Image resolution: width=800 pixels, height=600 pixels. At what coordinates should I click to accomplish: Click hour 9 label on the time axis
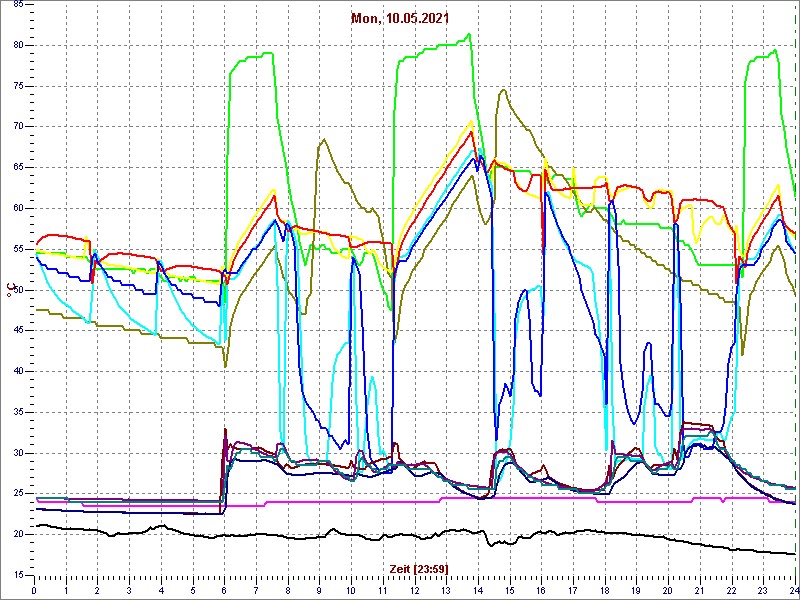coord(319,590)
